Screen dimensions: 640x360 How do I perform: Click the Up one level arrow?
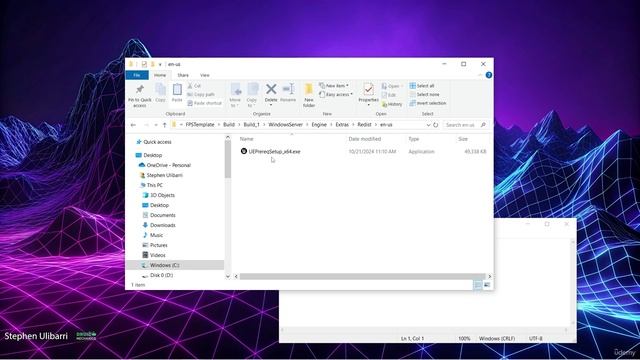[x=164, y=125]
